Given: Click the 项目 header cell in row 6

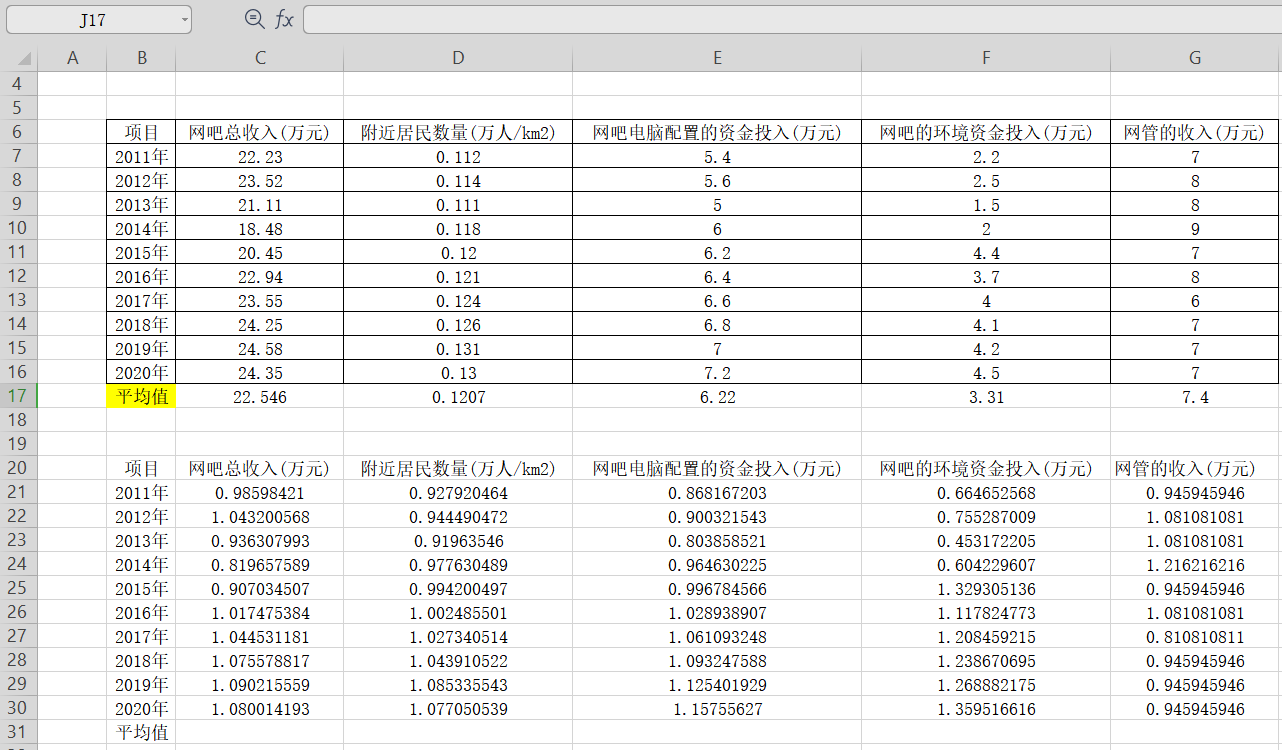Looking at the screenshot, I should 141,132.
